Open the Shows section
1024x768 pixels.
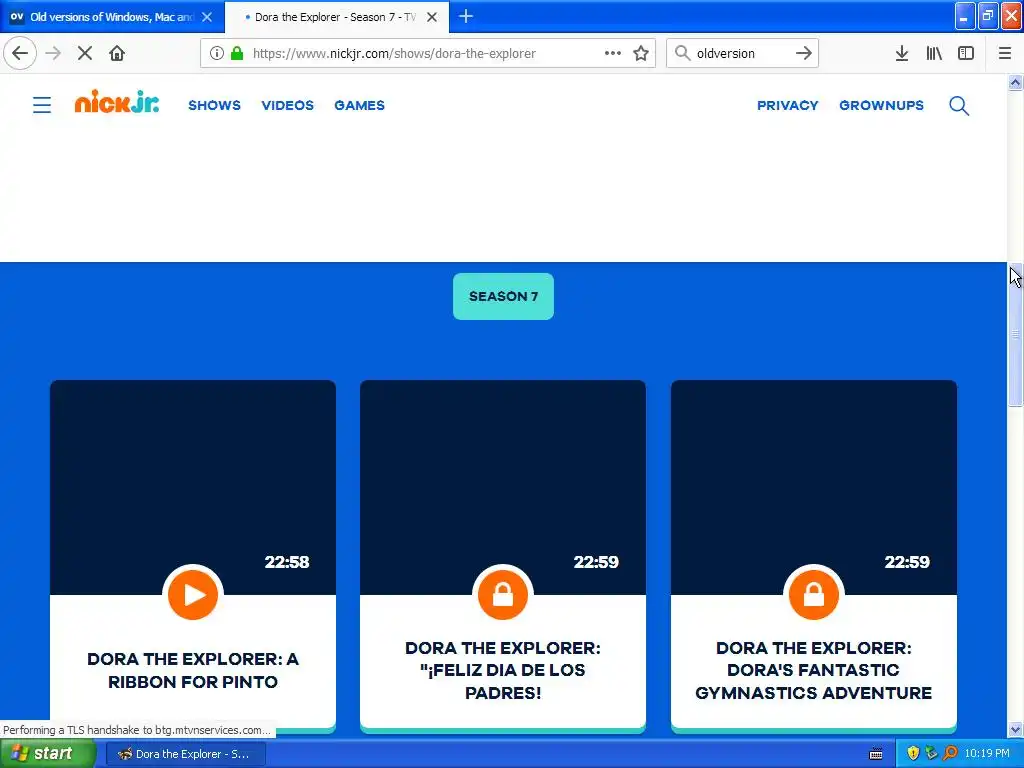(214, 105)
